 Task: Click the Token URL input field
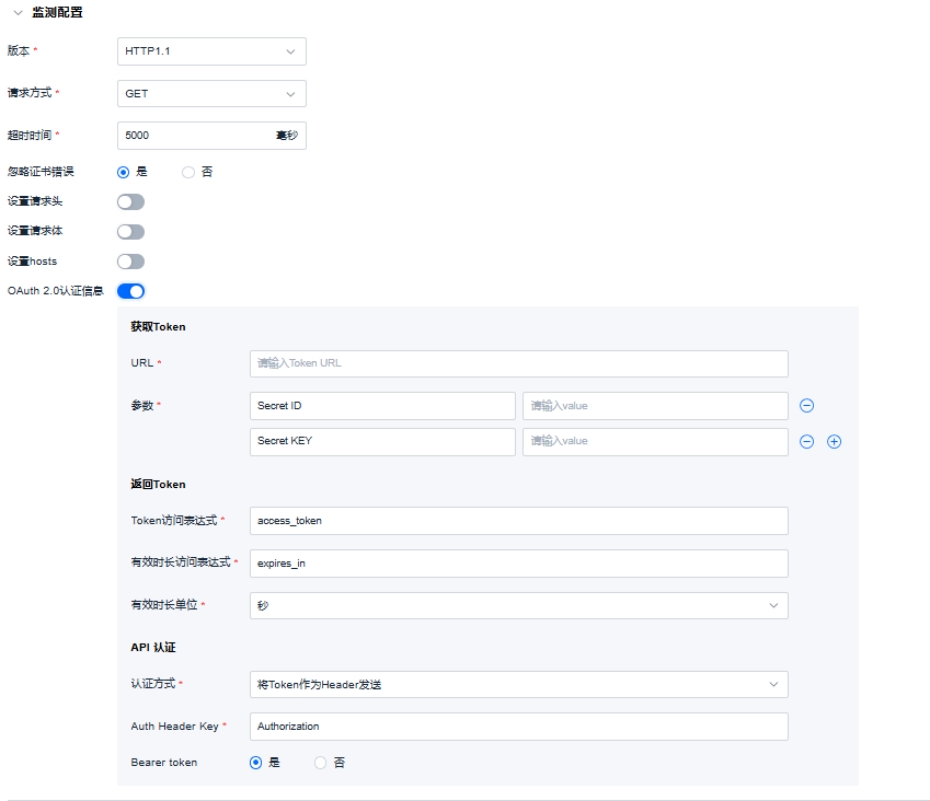pyautogui.click(x=518, y=363)
